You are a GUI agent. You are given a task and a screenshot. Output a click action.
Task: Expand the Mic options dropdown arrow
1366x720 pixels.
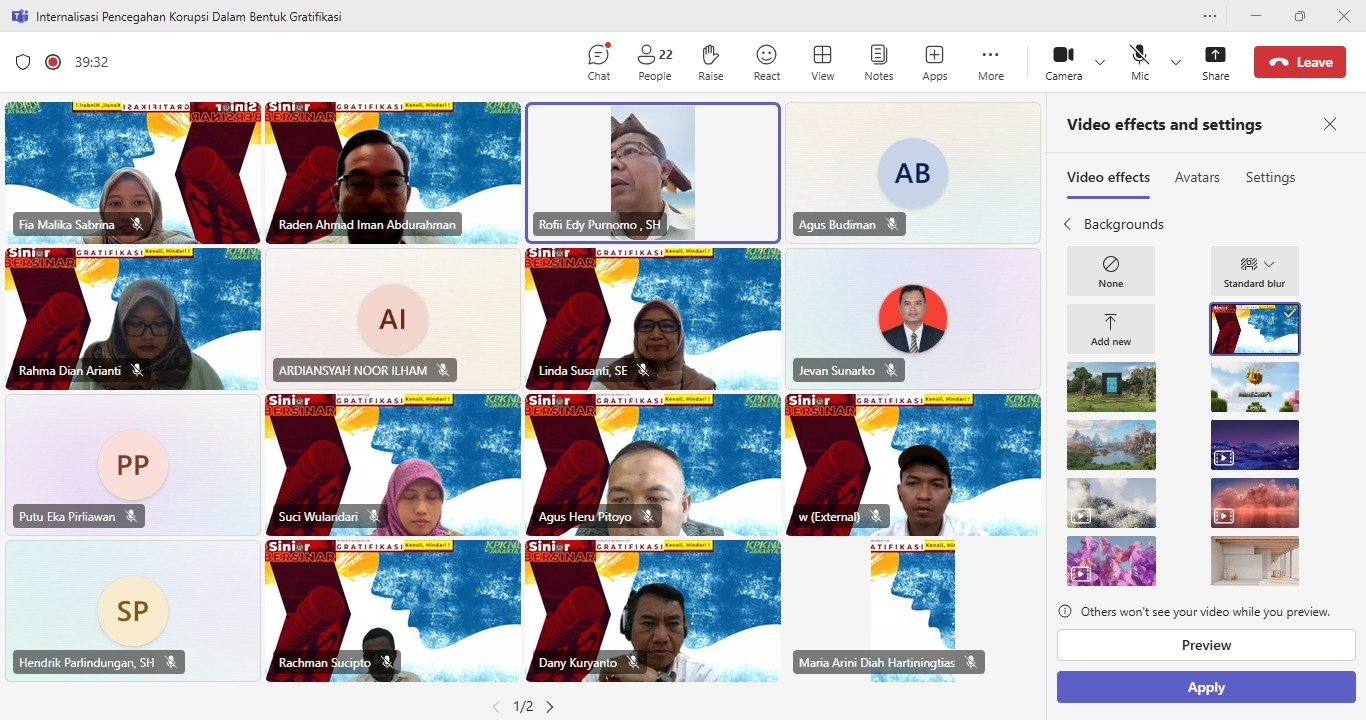coord(1176,62)
